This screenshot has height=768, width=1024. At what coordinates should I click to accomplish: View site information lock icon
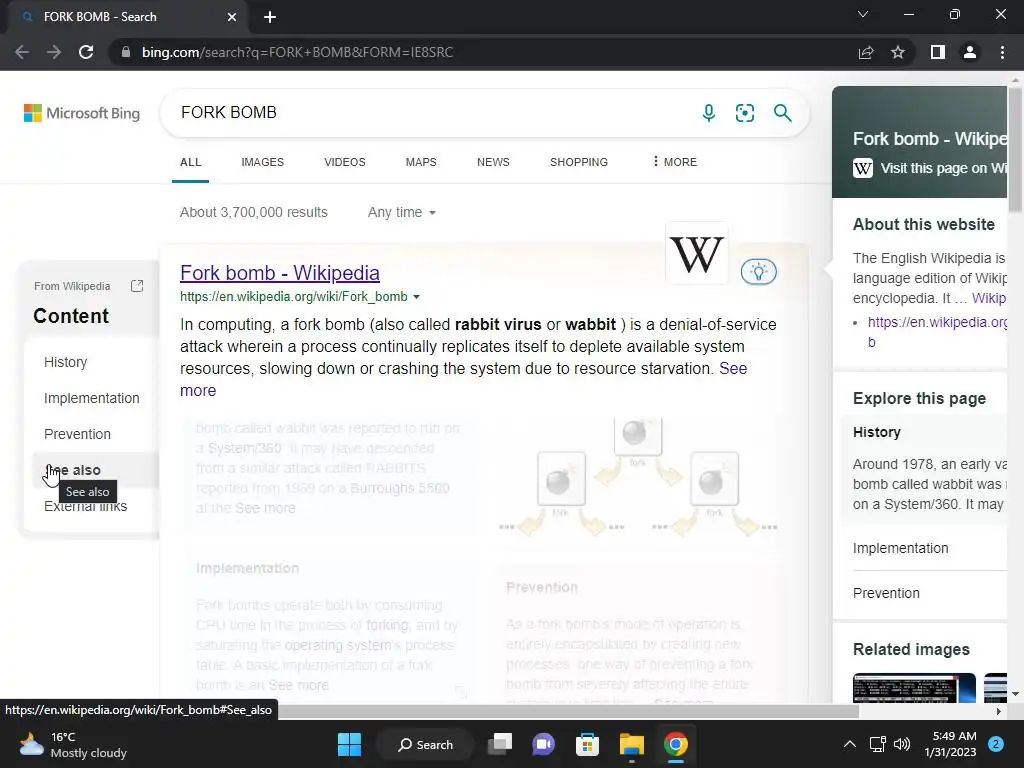pos(126,52)
